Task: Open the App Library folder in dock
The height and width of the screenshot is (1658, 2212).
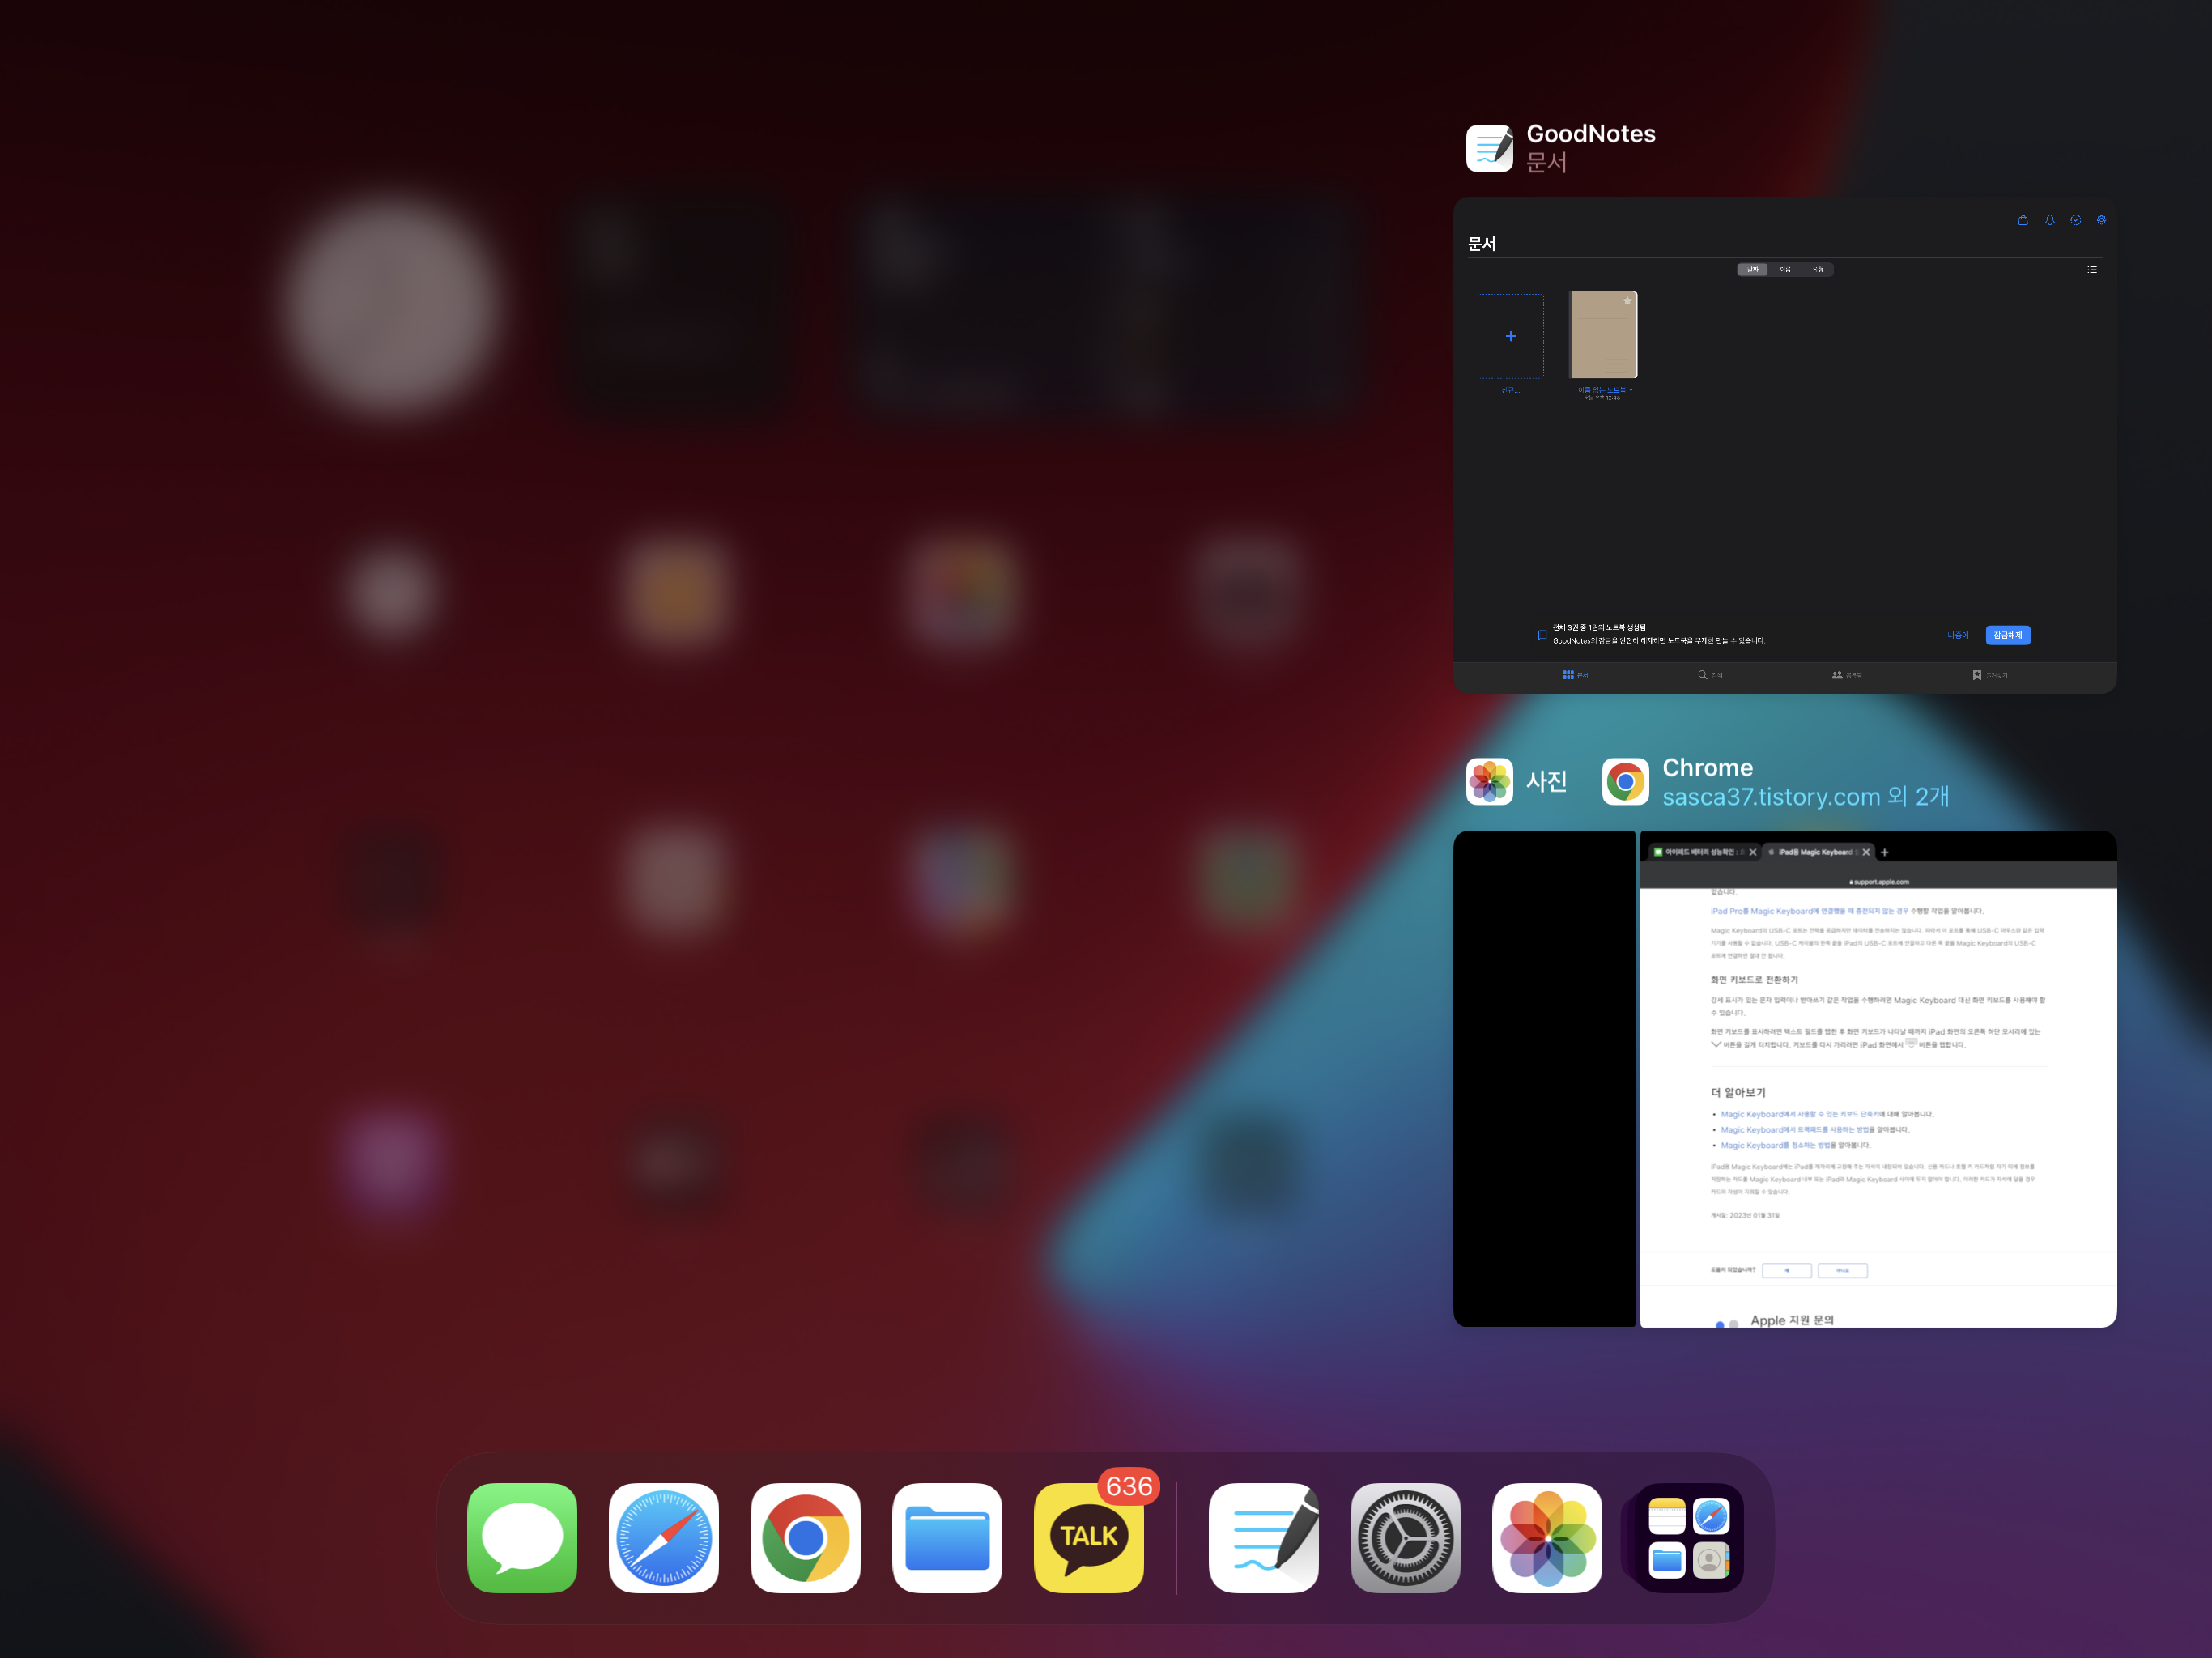Action: click(x=1688, y=1537)
